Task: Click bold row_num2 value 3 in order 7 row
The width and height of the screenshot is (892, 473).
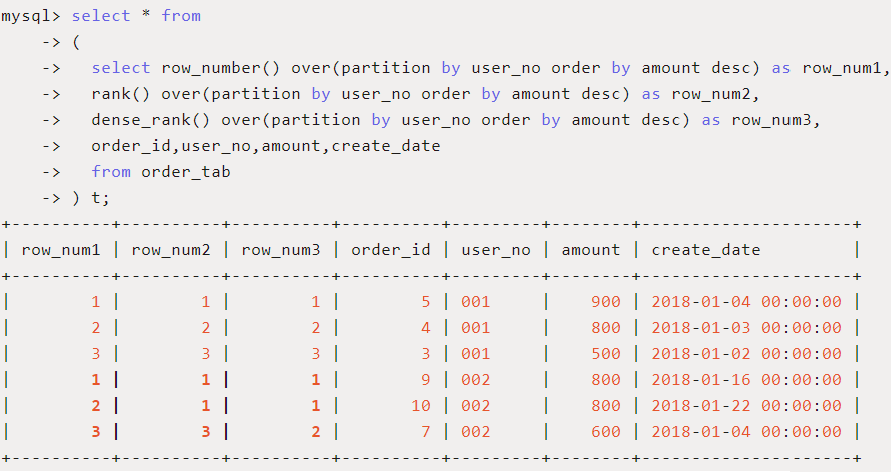Action: point(205,432)
